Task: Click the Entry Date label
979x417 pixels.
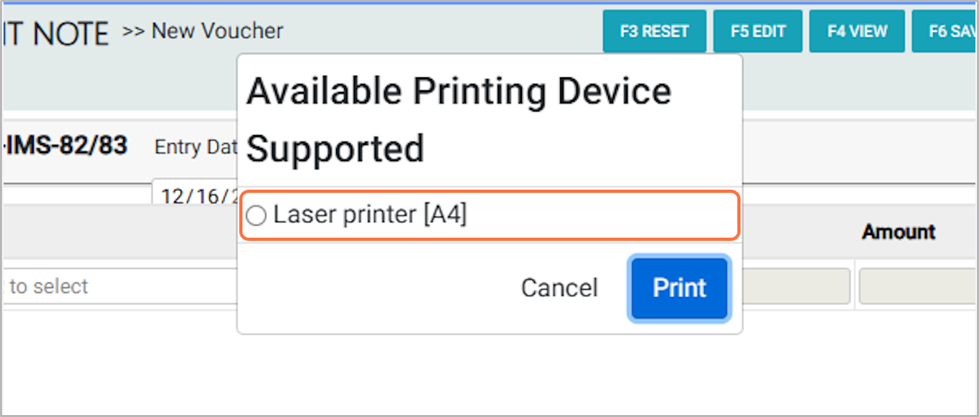Action: 194,147
